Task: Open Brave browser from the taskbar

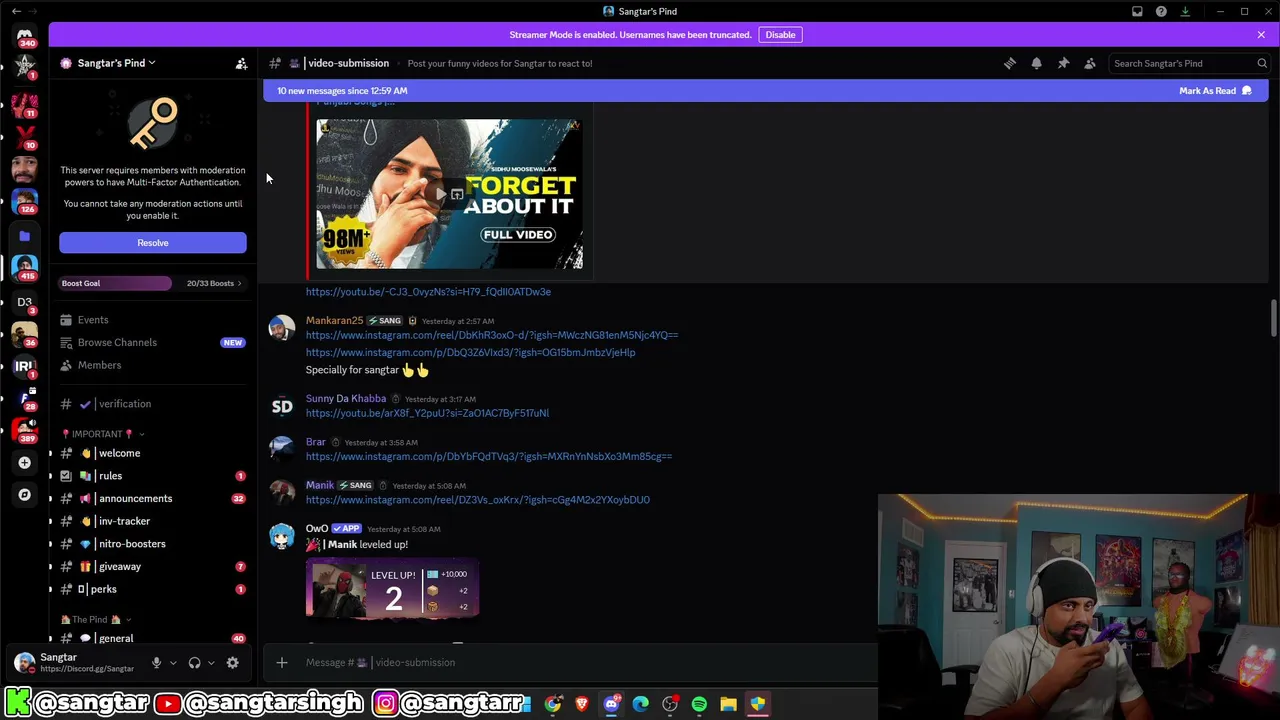Action: [x=582, y=704]
